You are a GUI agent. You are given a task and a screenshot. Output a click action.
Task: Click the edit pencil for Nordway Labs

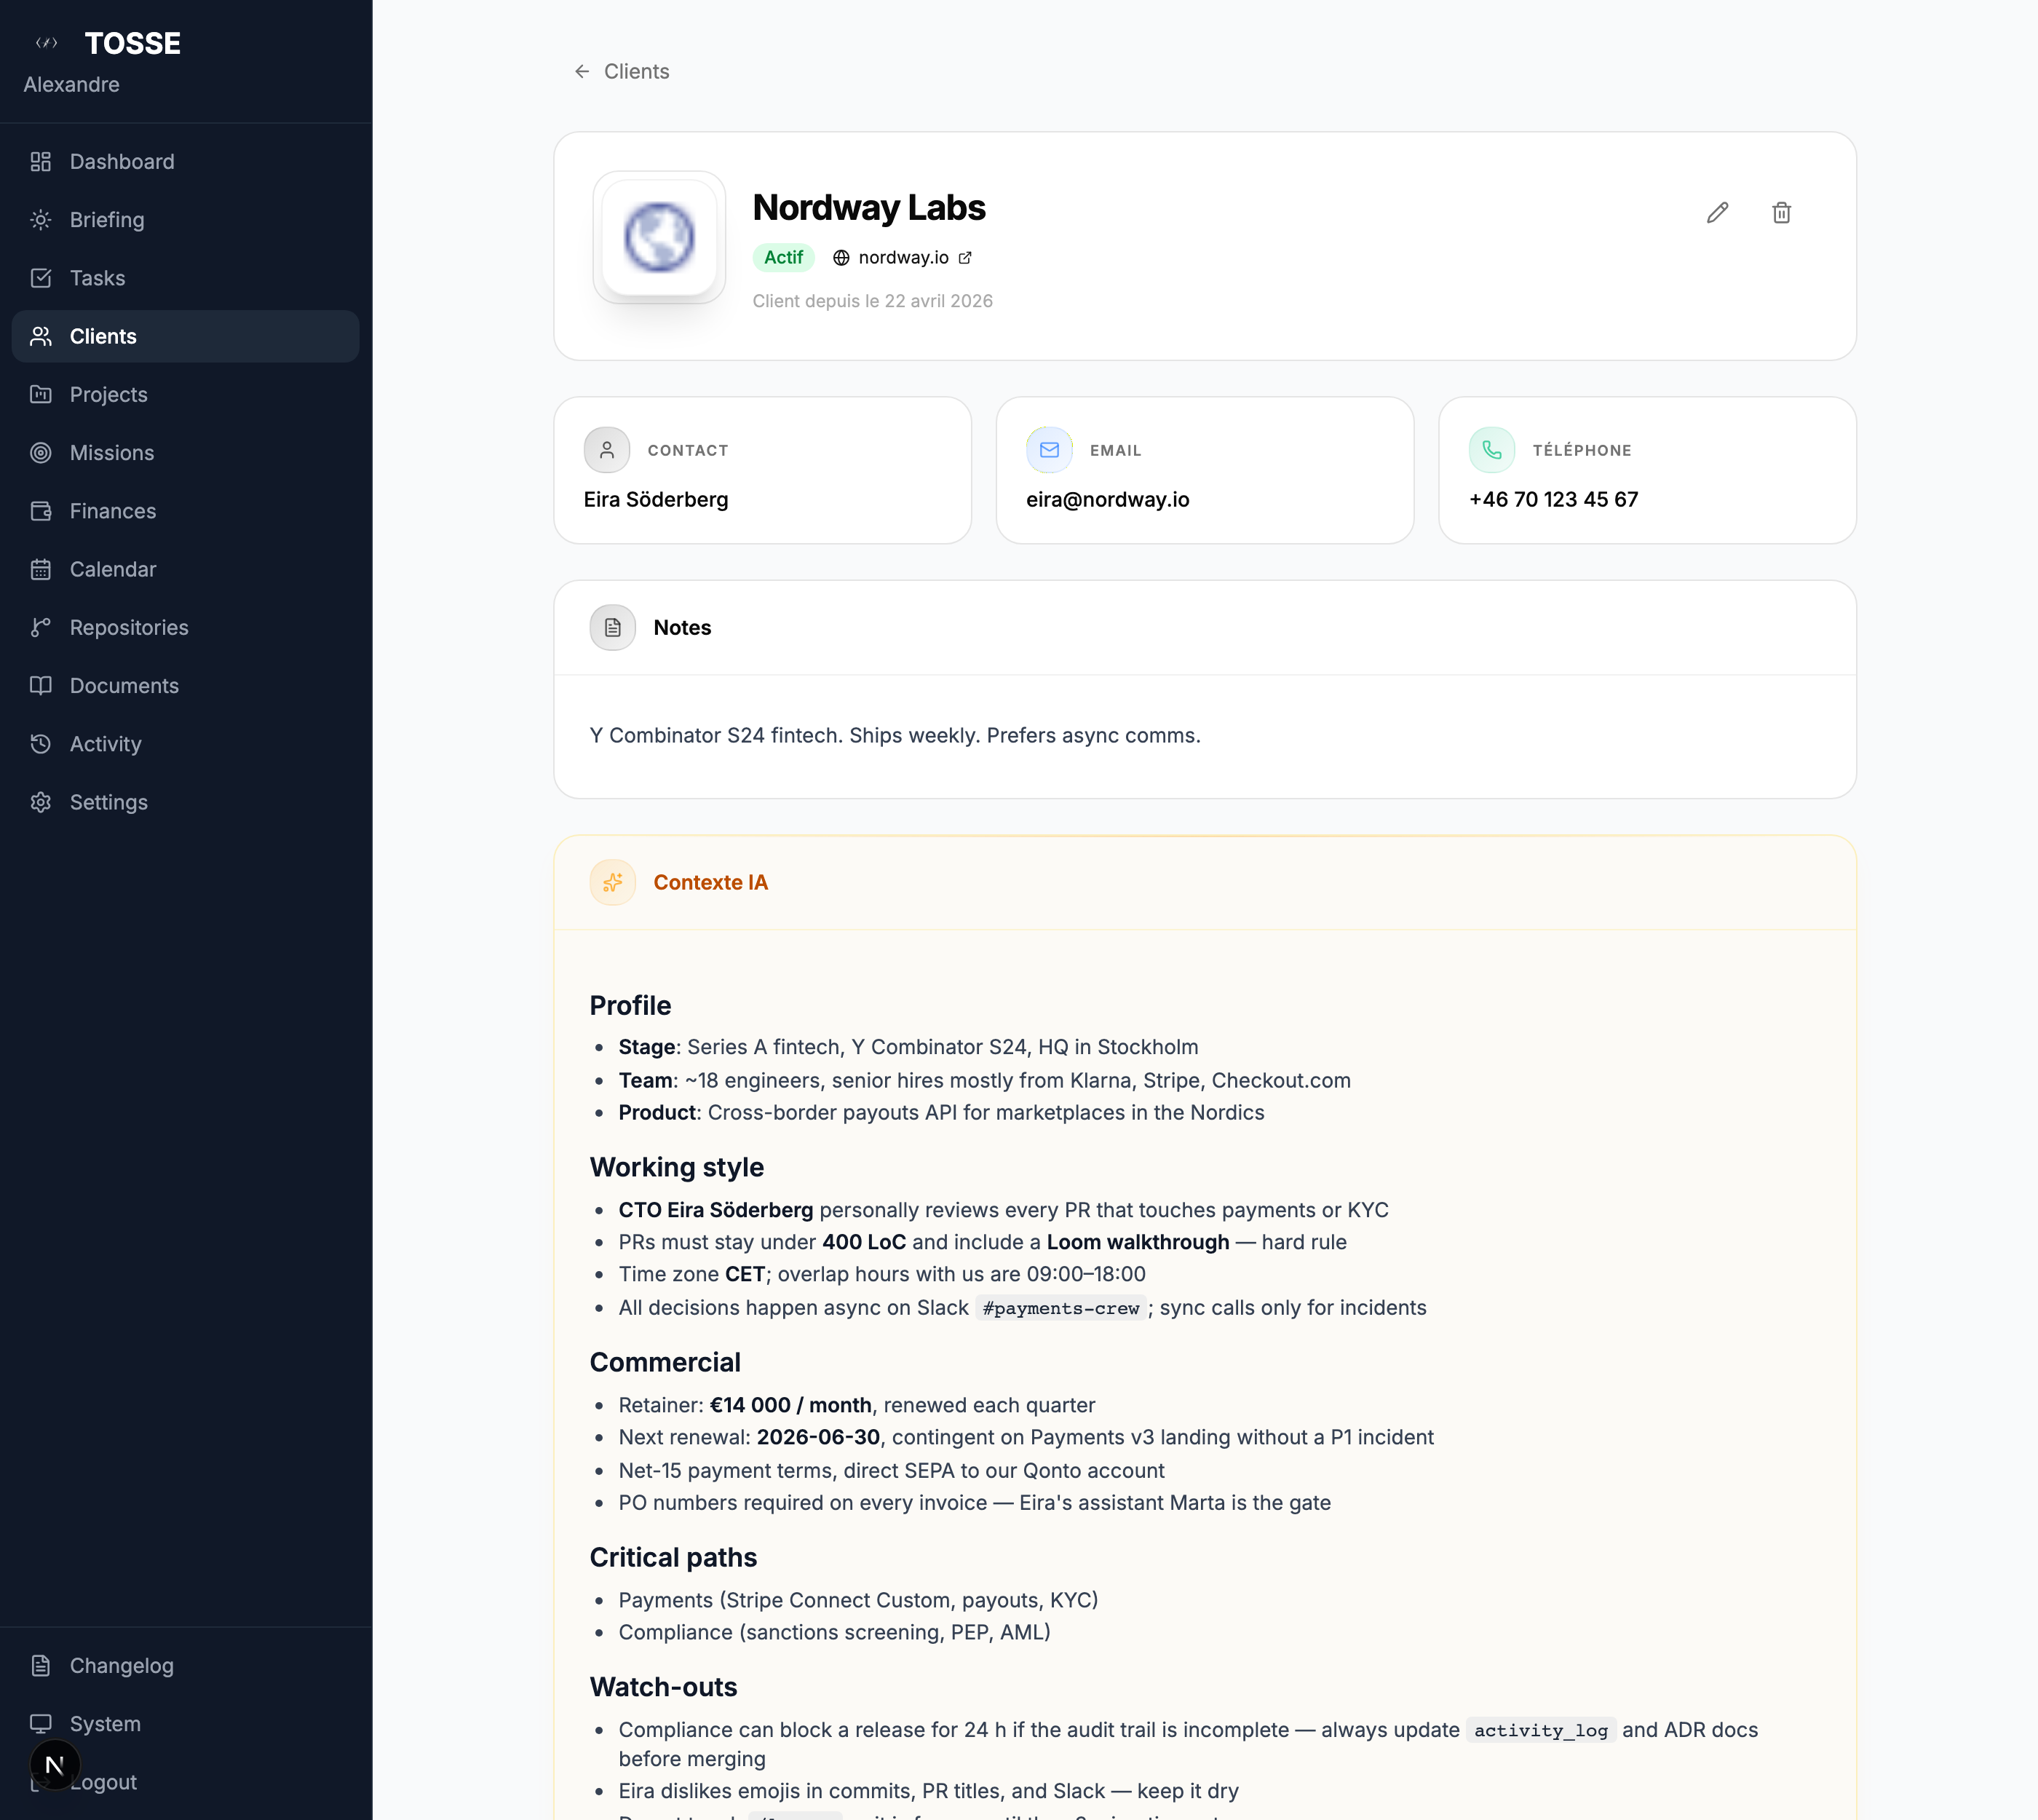(x=1717, y=212)
